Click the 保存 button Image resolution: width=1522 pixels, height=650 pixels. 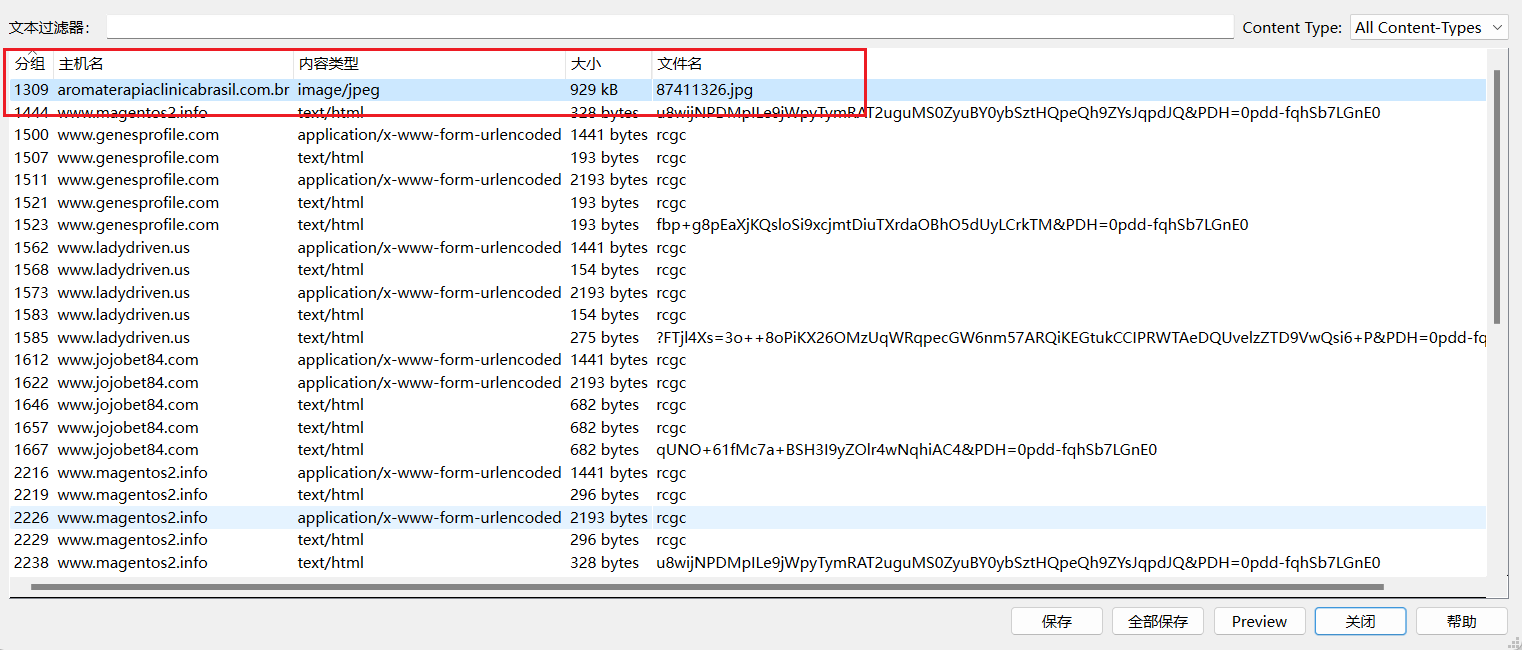[x=1056, y=621]
